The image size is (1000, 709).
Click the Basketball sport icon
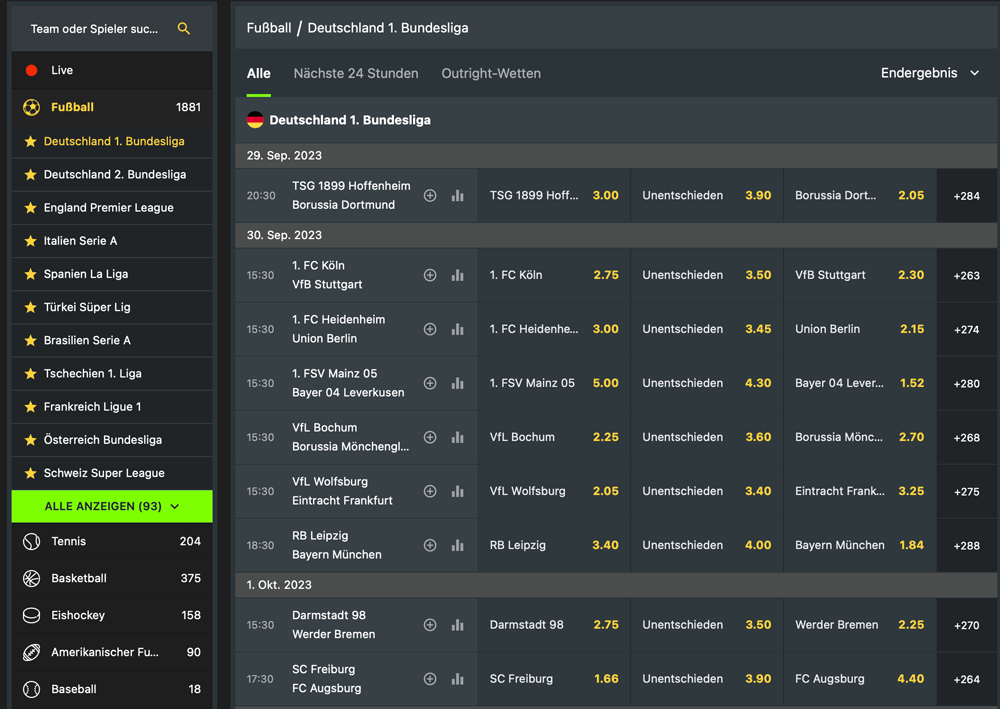coord(31,578)
